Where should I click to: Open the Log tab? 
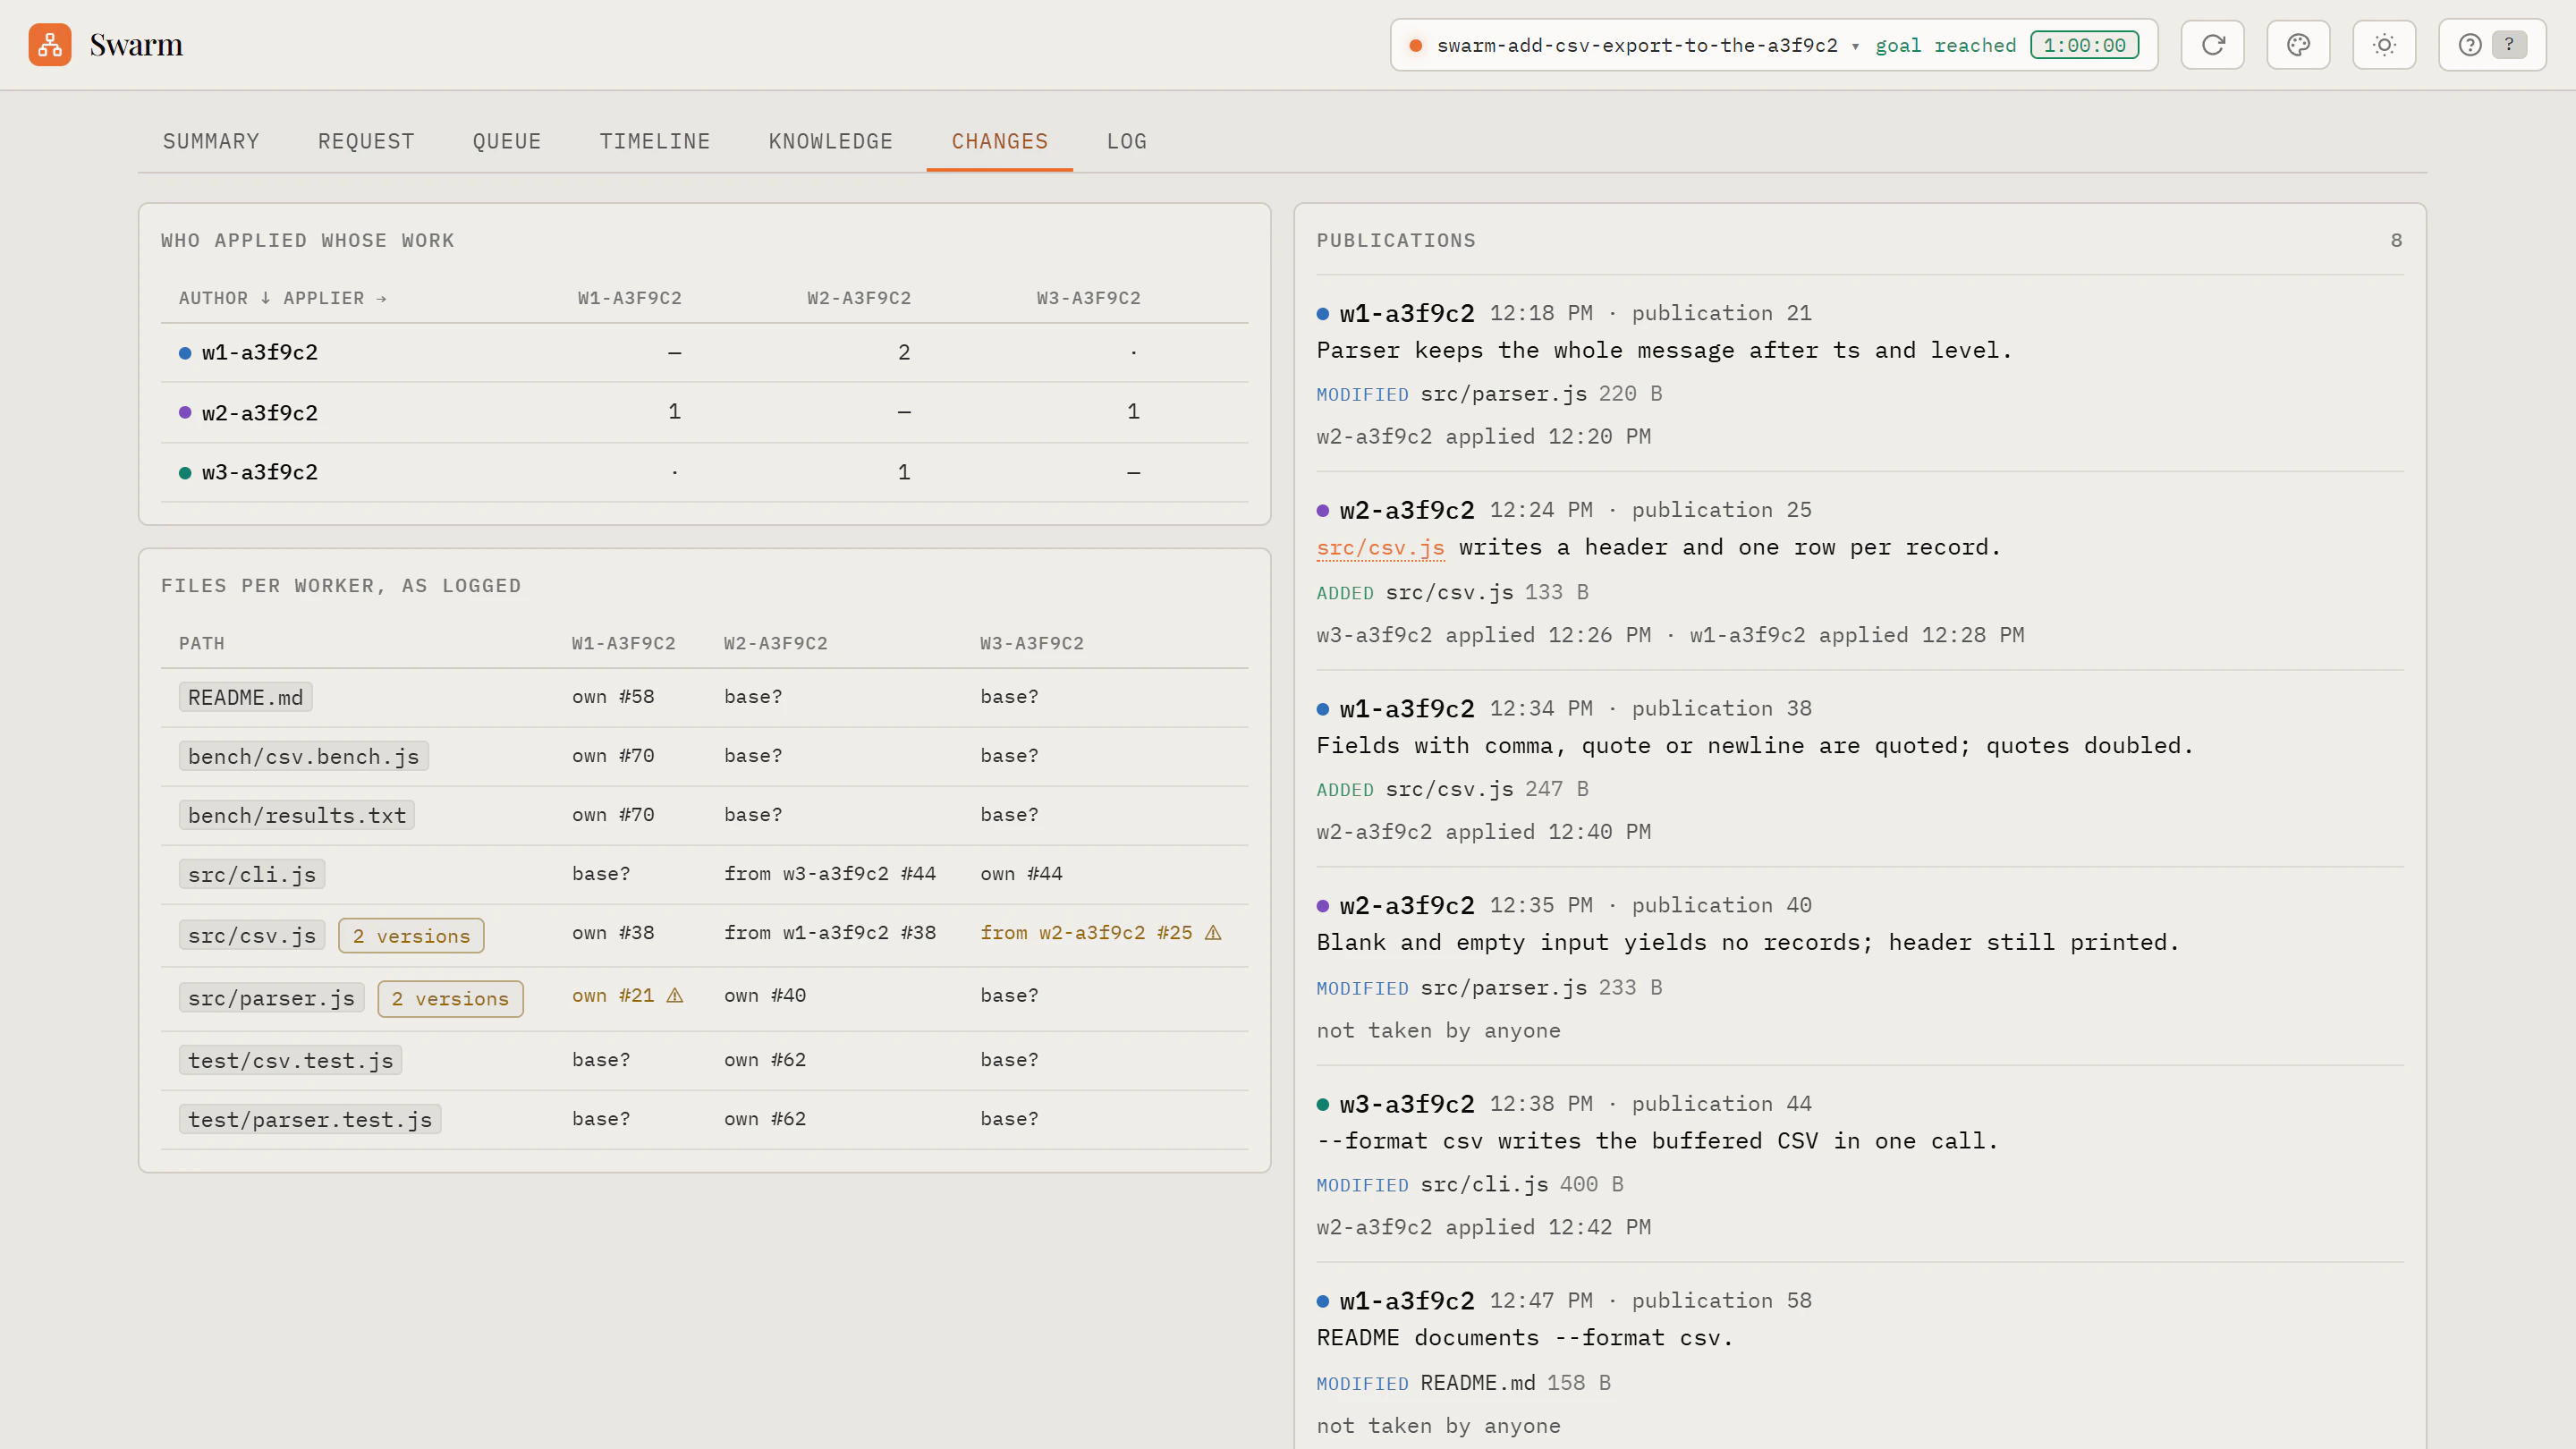coord(1127,141)
